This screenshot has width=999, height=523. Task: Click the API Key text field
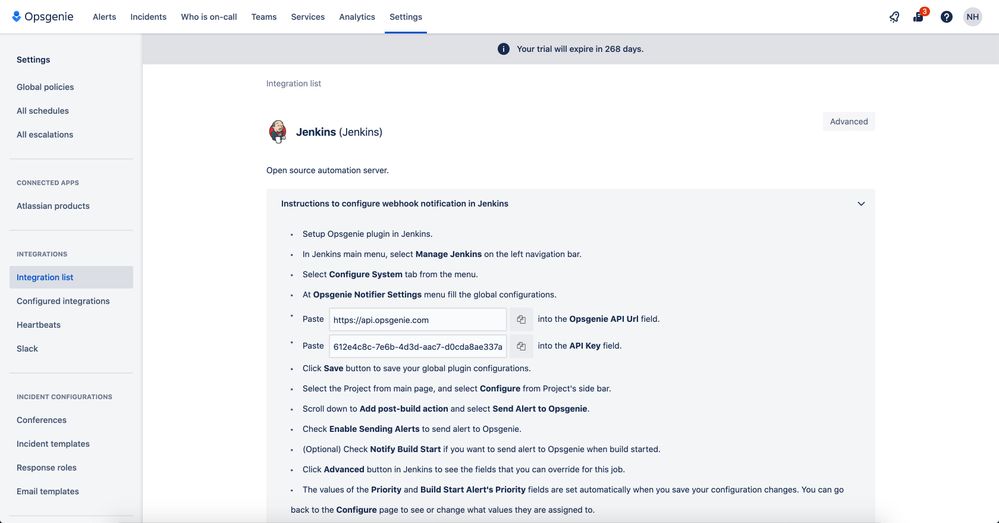pos(418,347)
